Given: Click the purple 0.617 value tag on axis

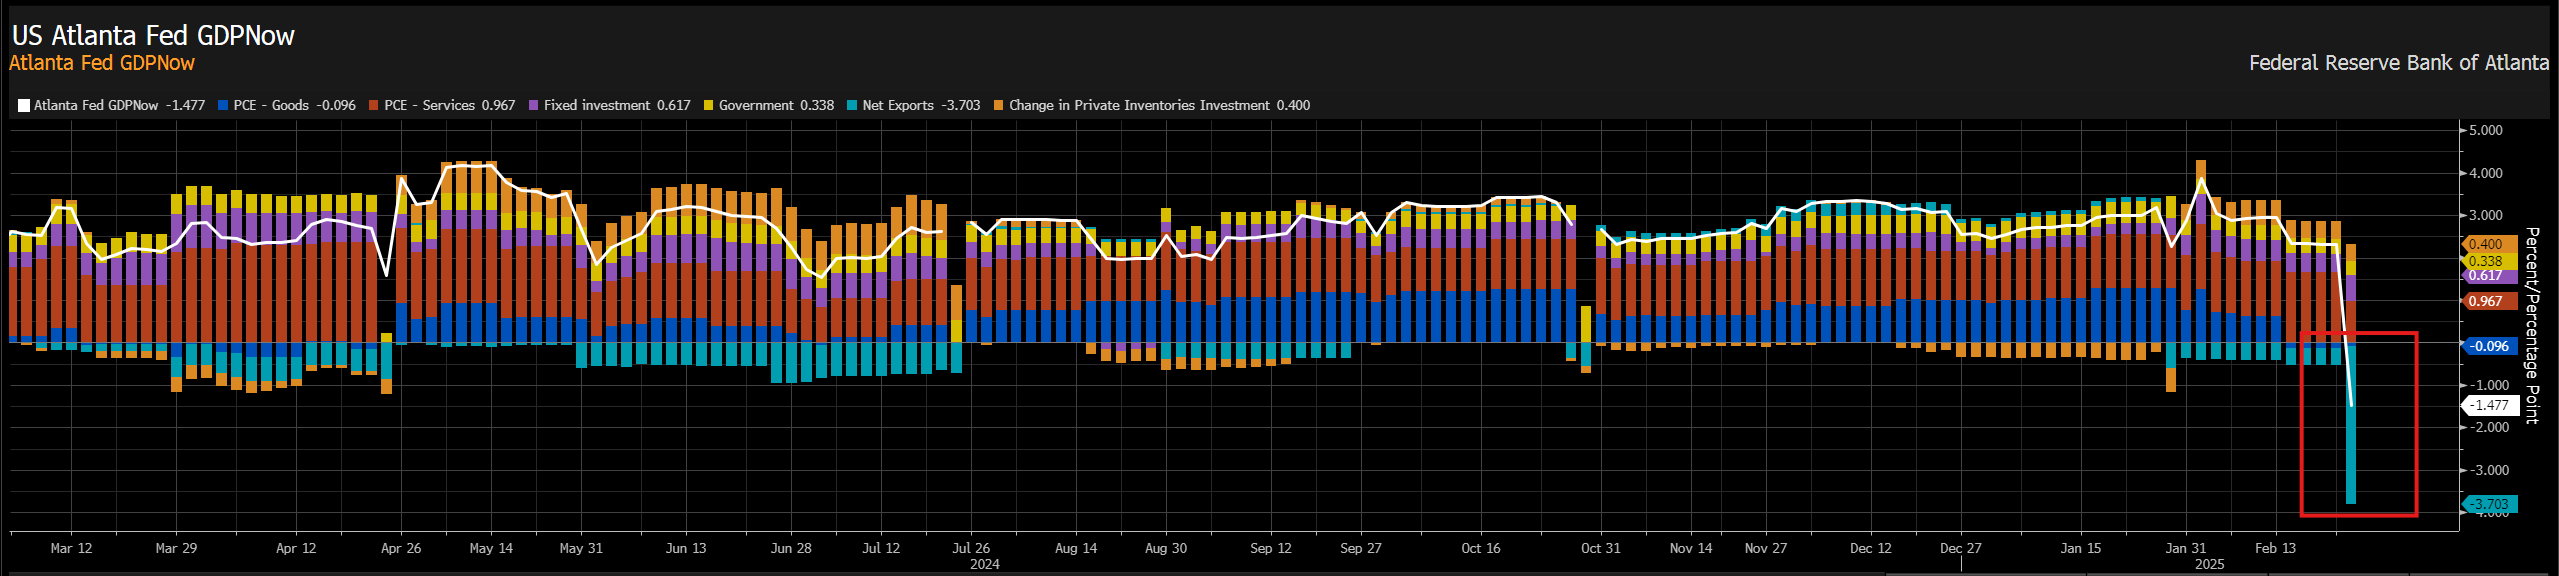Looking at the screenshot, I should pyautogui.click(x=2488, y=276).
